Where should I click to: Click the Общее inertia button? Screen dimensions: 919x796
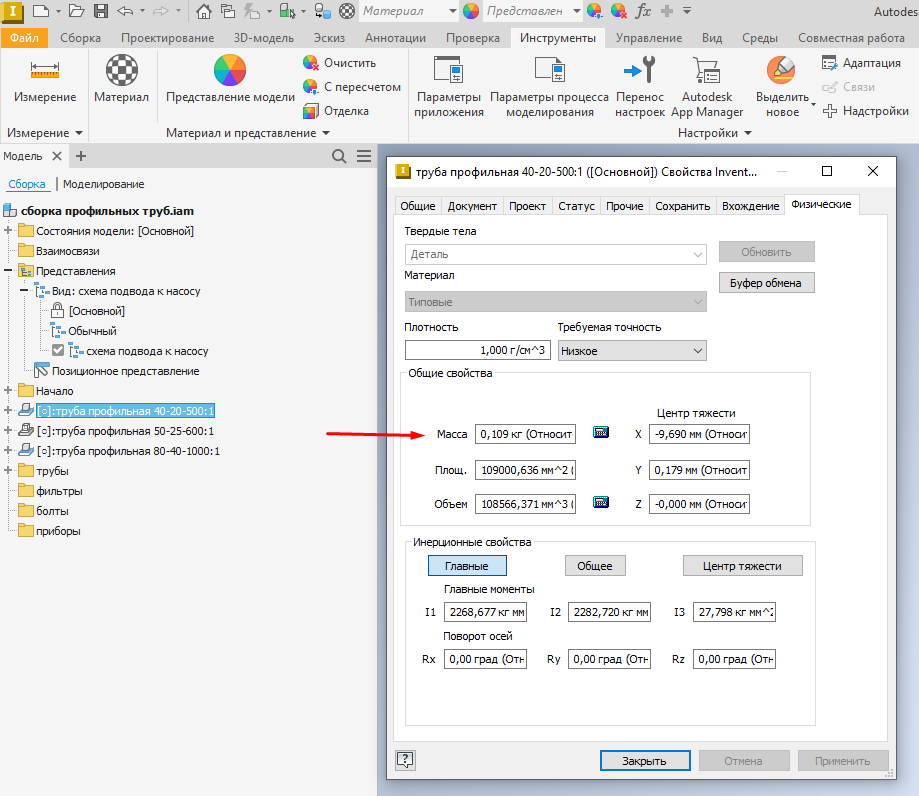(x=595, y=566)
